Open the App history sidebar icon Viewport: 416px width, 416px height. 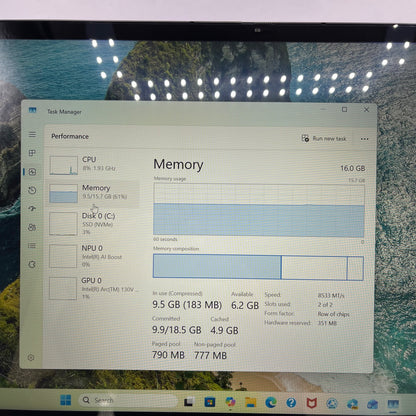[32, 190]
